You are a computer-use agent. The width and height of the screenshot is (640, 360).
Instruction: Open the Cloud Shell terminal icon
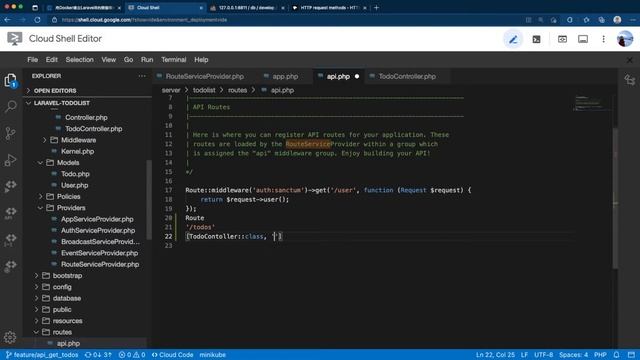pos(536,40)
